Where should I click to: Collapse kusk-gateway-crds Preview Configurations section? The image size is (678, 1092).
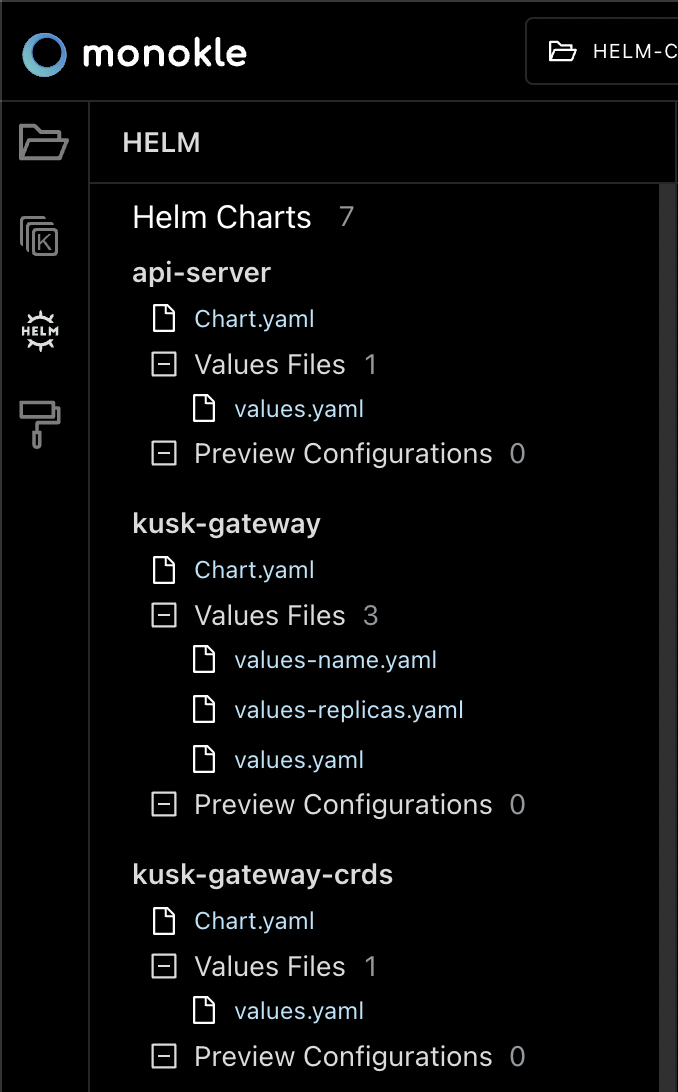[x=164, y=1056]
